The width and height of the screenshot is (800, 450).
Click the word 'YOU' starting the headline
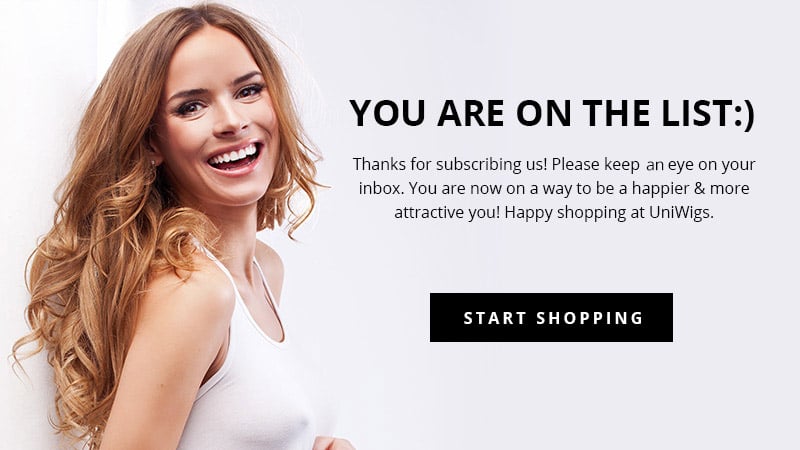[x=387, y=113]
